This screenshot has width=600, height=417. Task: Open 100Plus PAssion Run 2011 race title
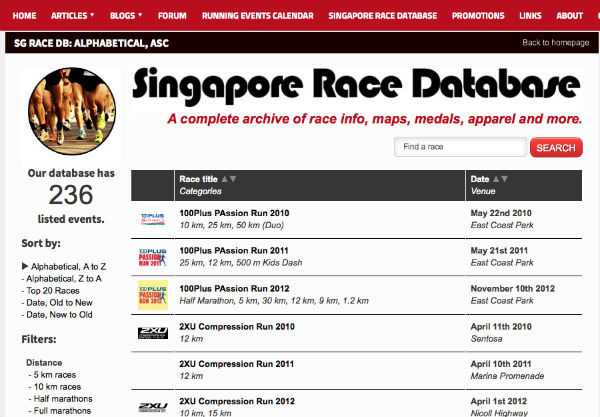click(234, 251)
